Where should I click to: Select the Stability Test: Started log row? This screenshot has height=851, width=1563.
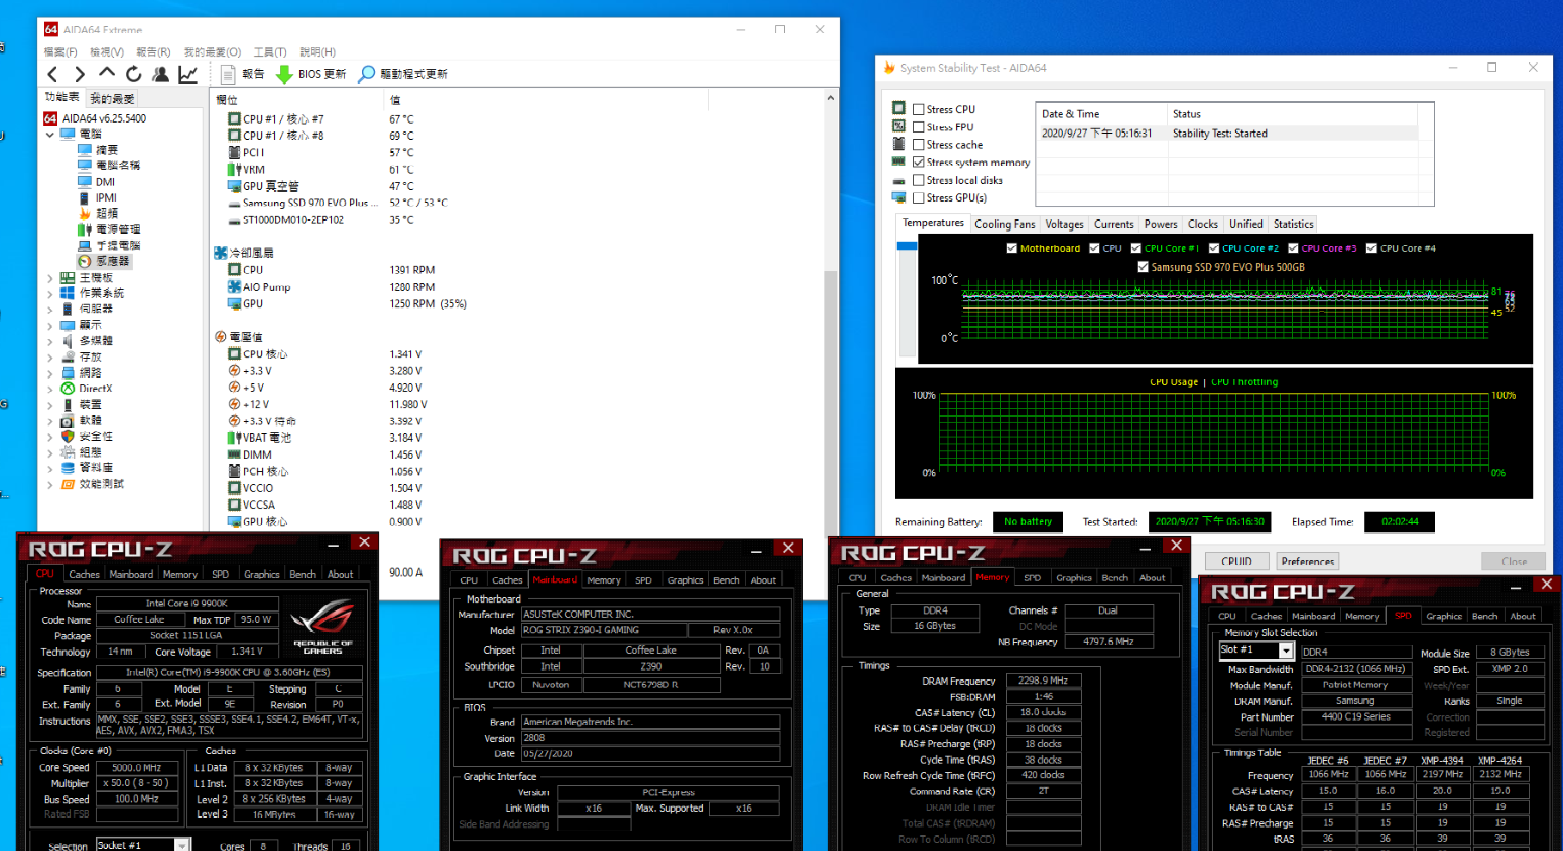tap(1226, 133)
